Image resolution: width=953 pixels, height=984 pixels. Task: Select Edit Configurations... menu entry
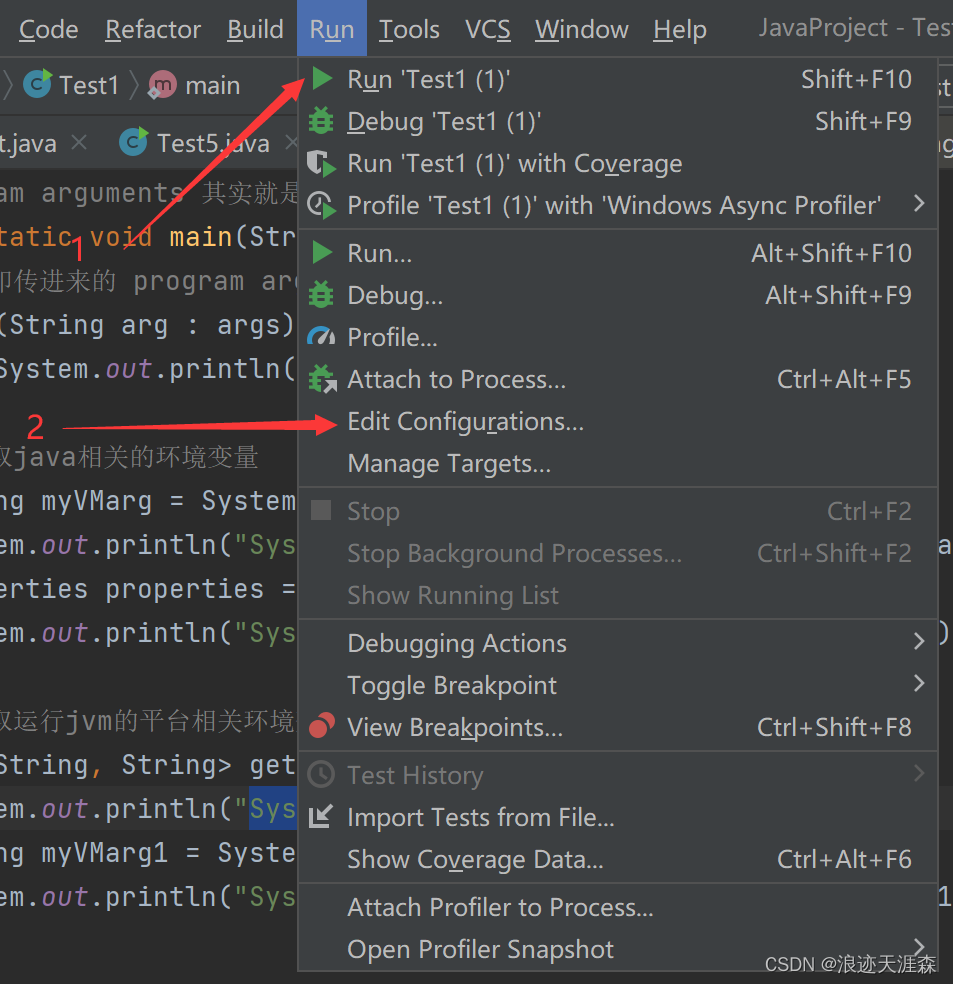pos(465,422)
